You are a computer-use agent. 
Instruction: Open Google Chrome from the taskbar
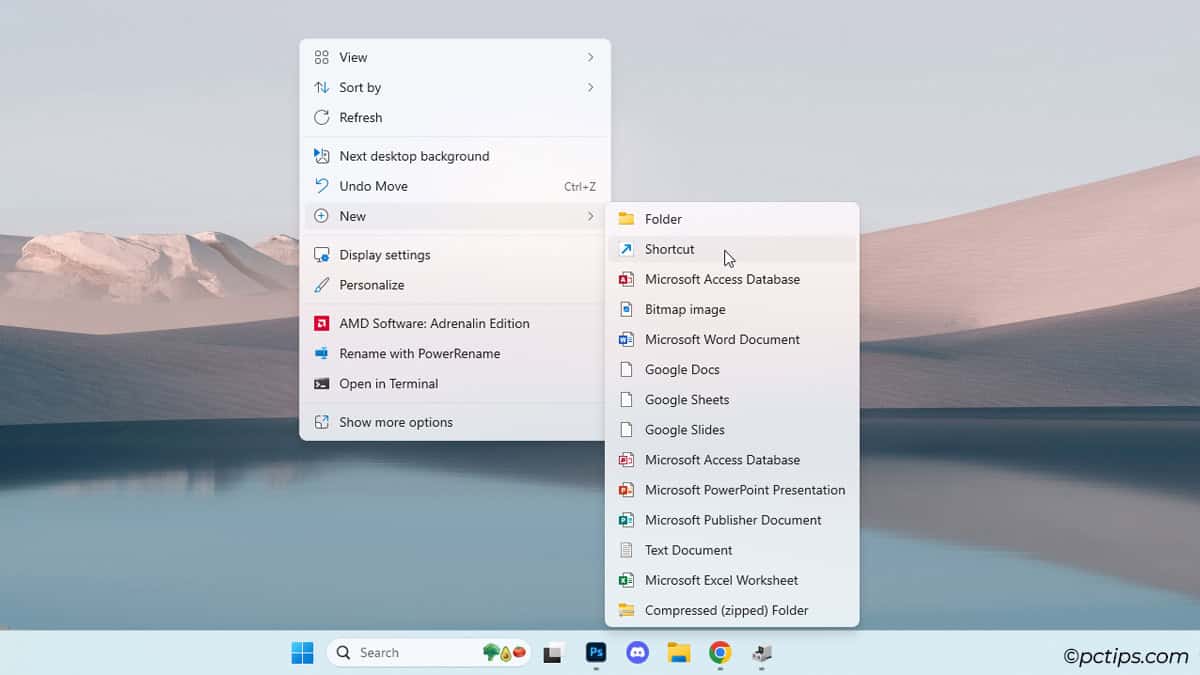[x=720, y=653]
